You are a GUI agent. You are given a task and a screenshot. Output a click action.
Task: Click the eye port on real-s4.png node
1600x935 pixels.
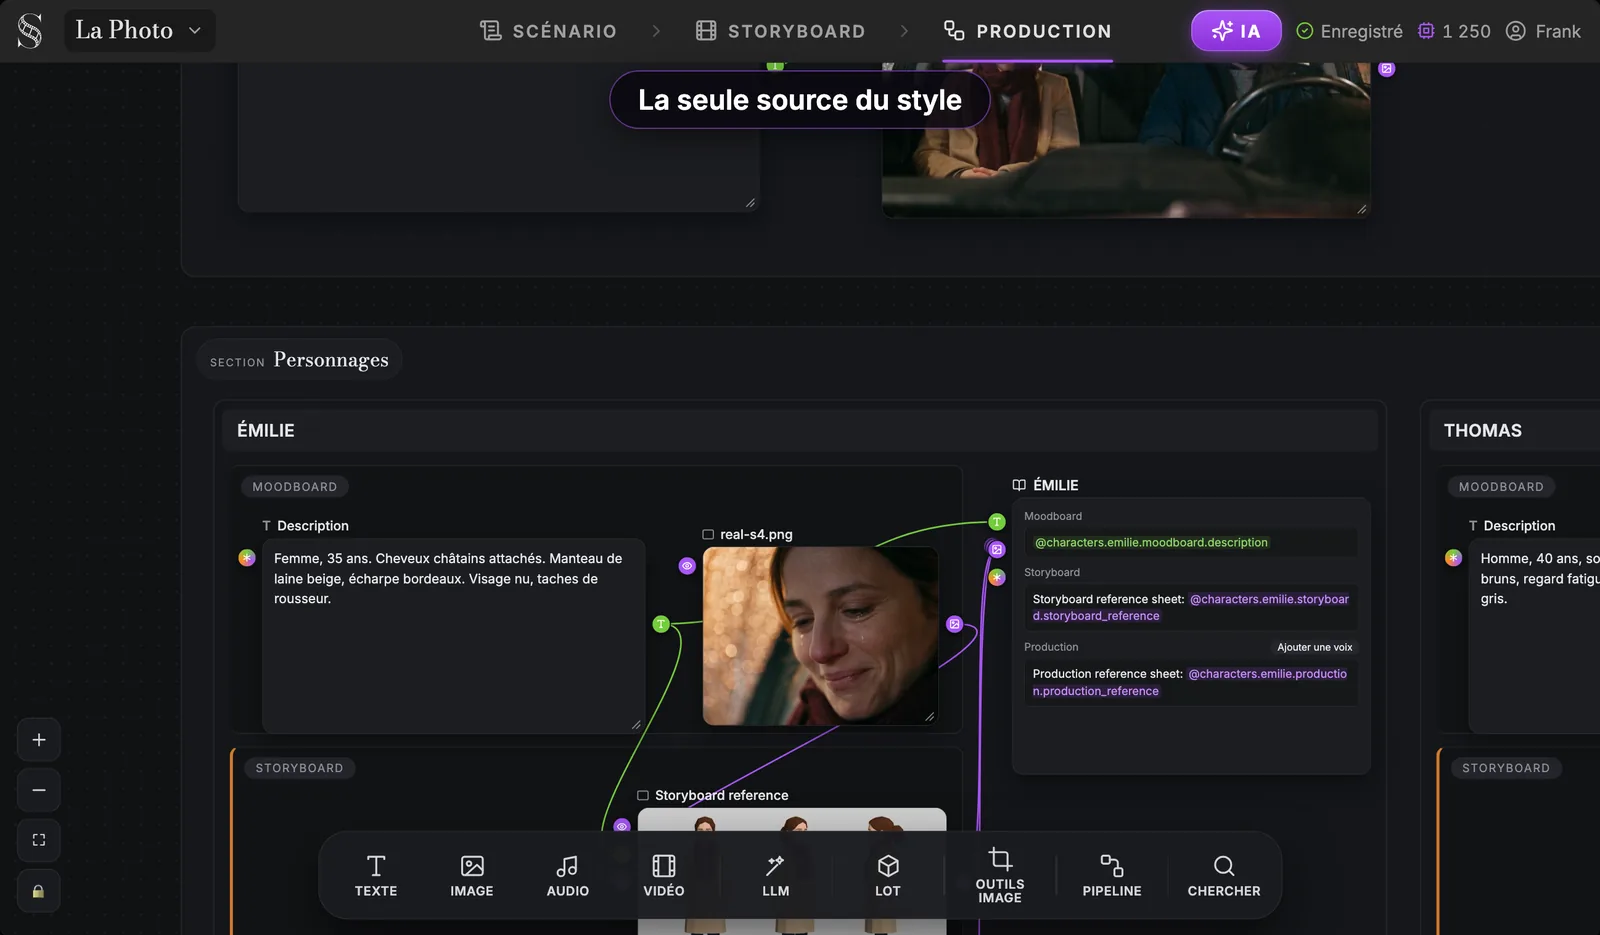coord(687,566)
